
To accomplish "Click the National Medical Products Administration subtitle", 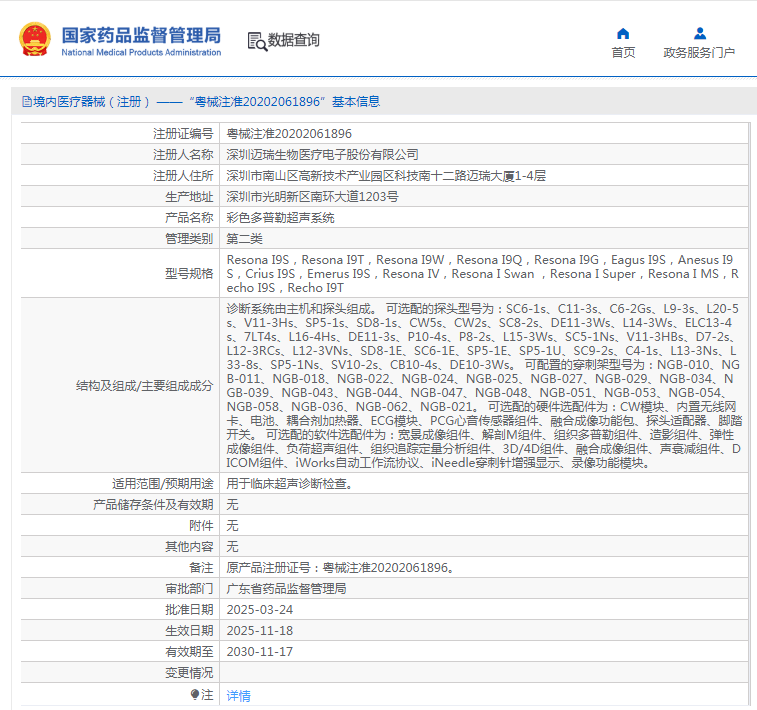I will [x=141, y=52].
